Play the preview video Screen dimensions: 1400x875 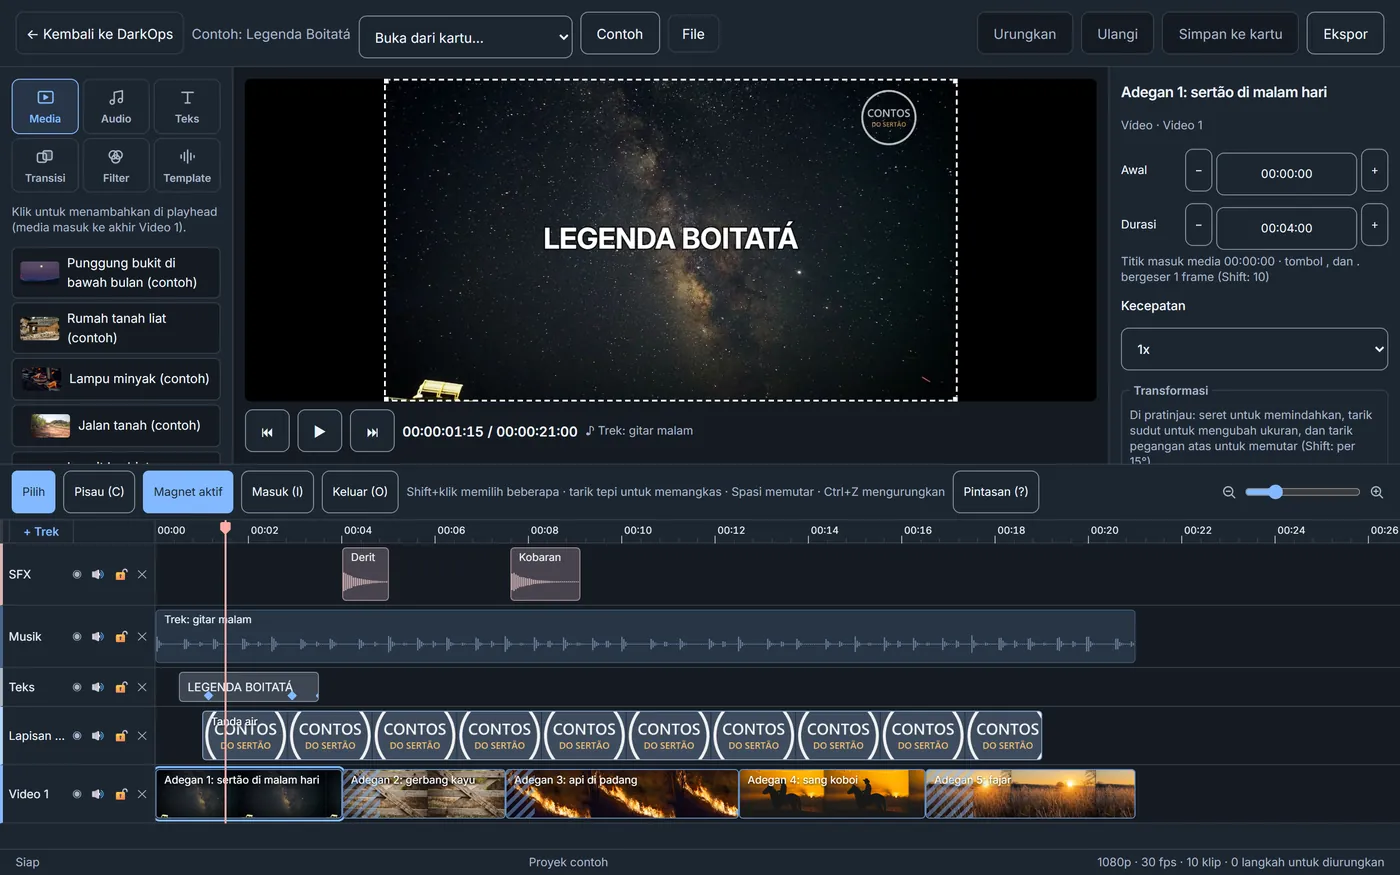(319, 431)
